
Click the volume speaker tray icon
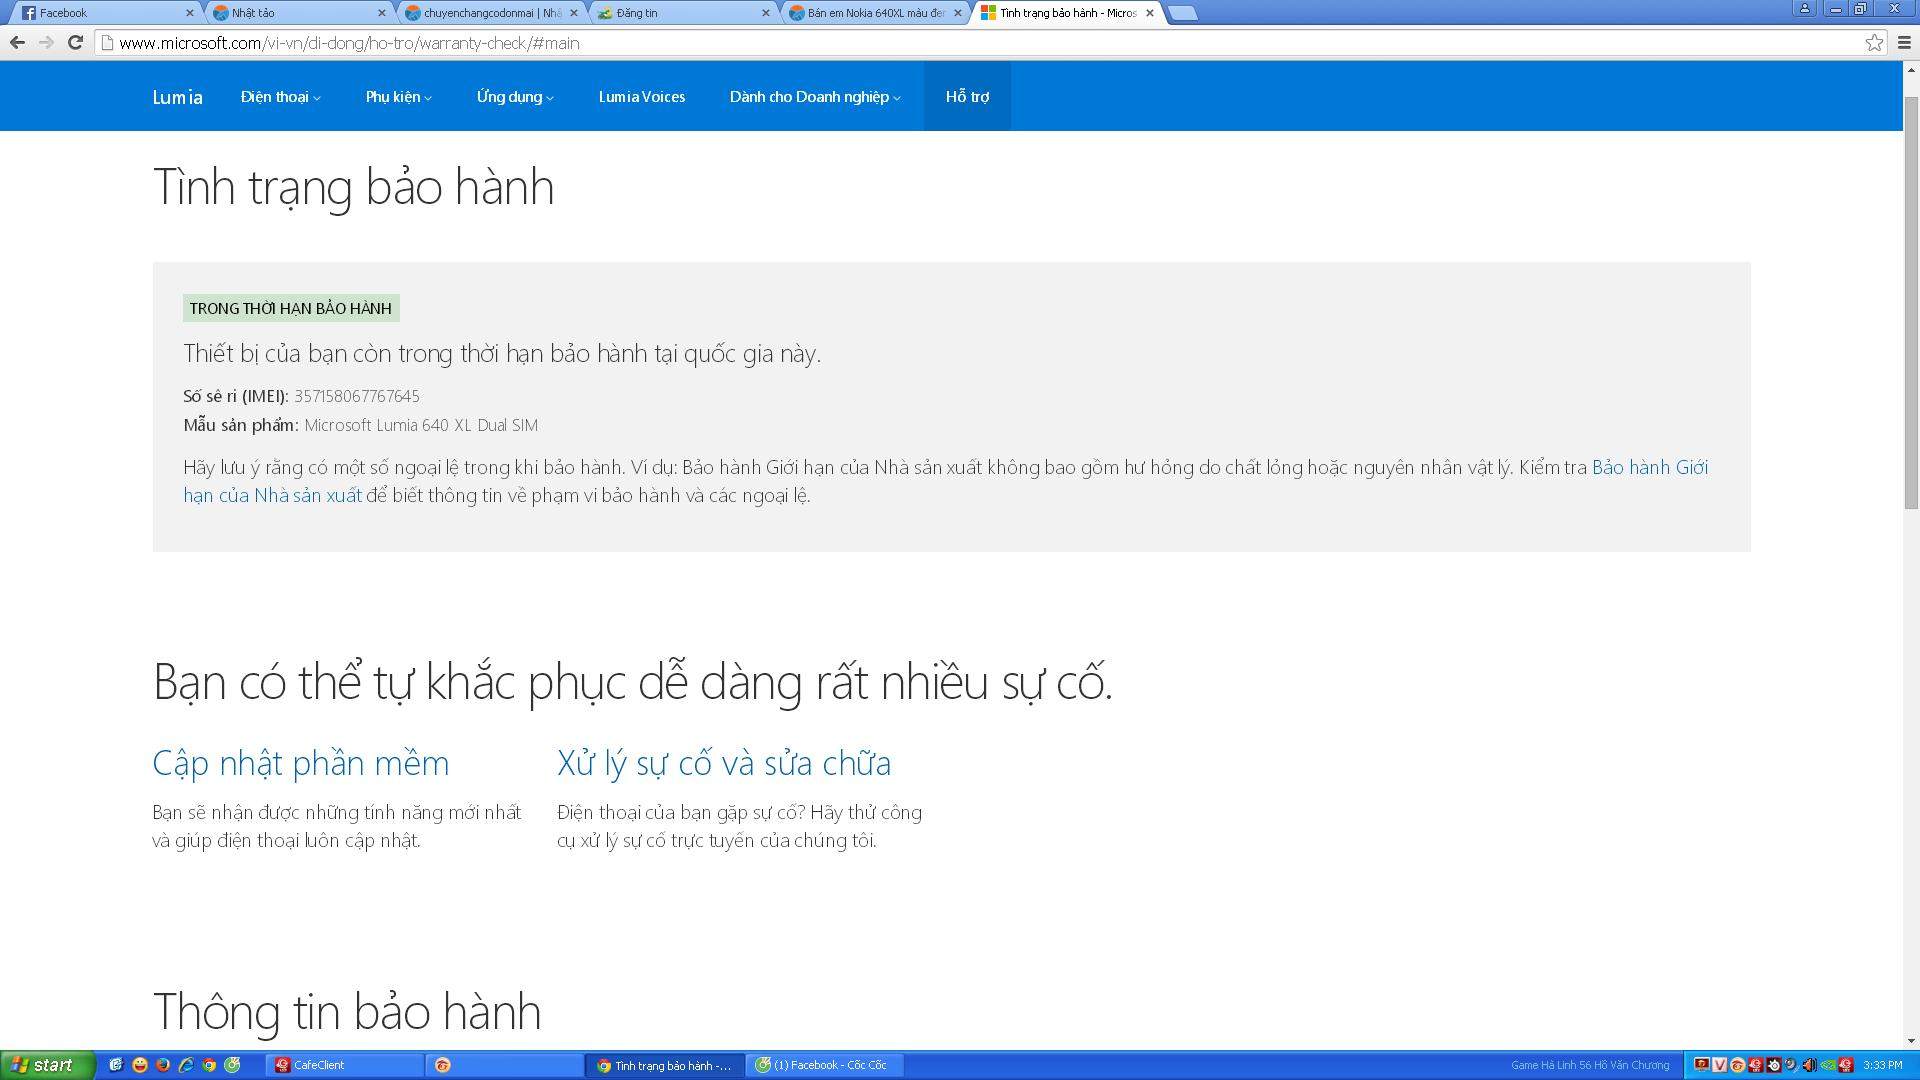coord(1809,1065)
